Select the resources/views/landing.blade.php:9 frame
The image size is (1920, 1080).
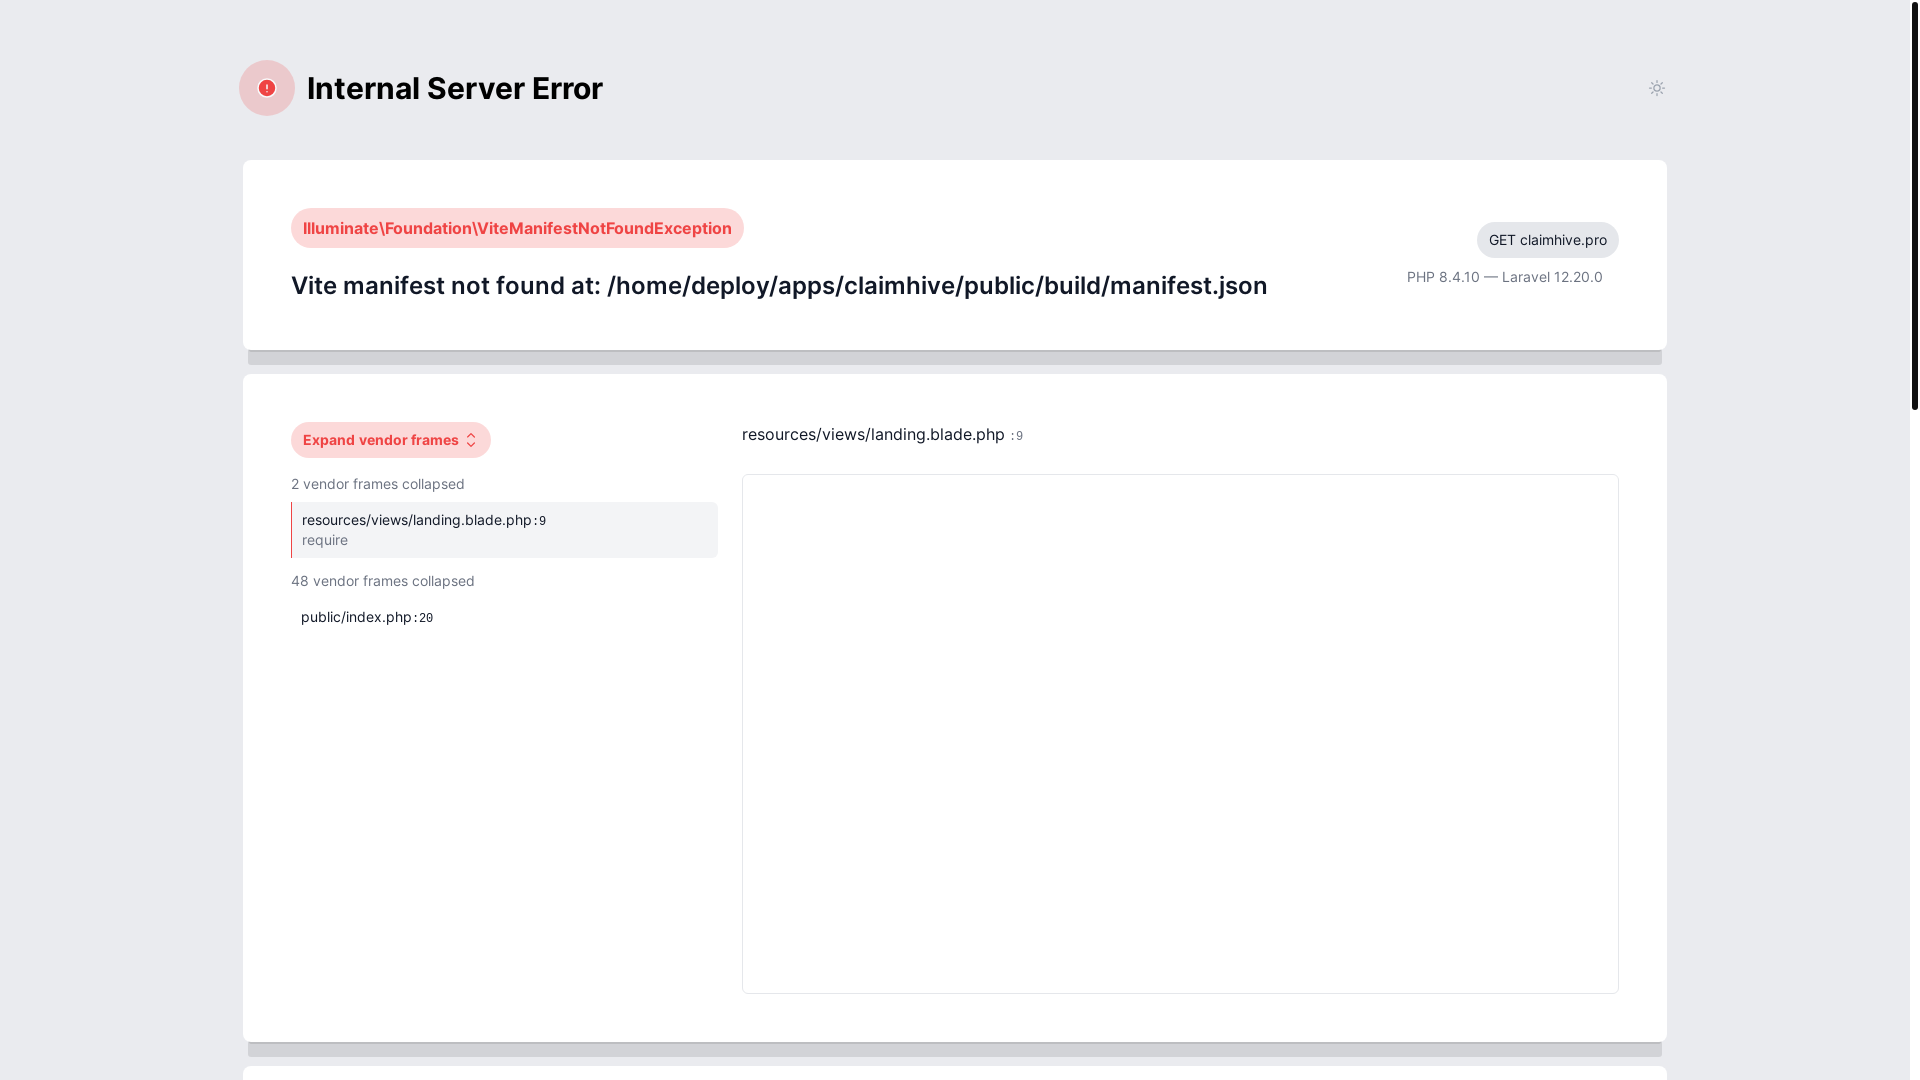click(504, 530)
